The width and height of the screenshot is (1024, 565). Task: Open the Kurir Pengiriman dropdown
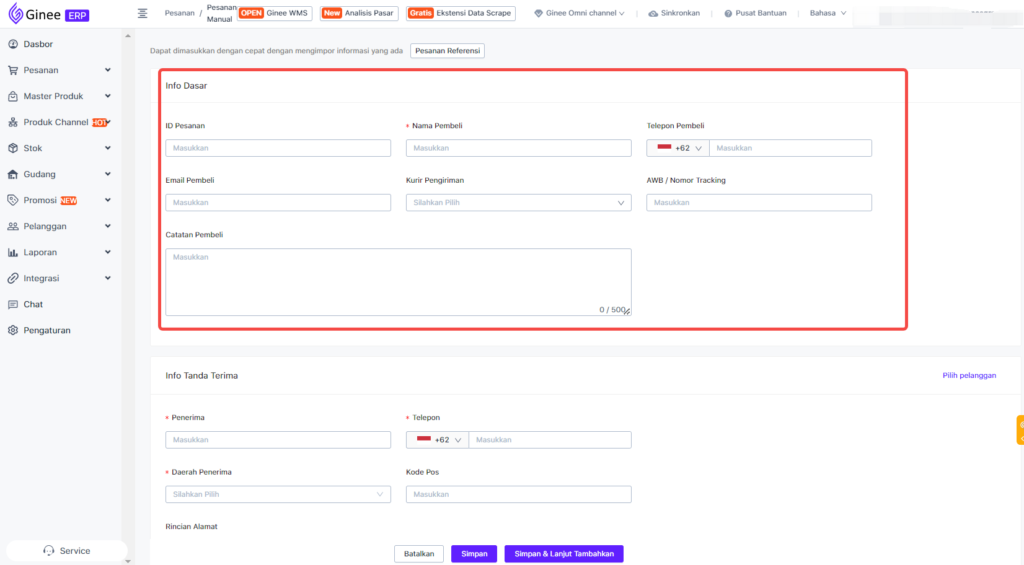click(519, 202)
